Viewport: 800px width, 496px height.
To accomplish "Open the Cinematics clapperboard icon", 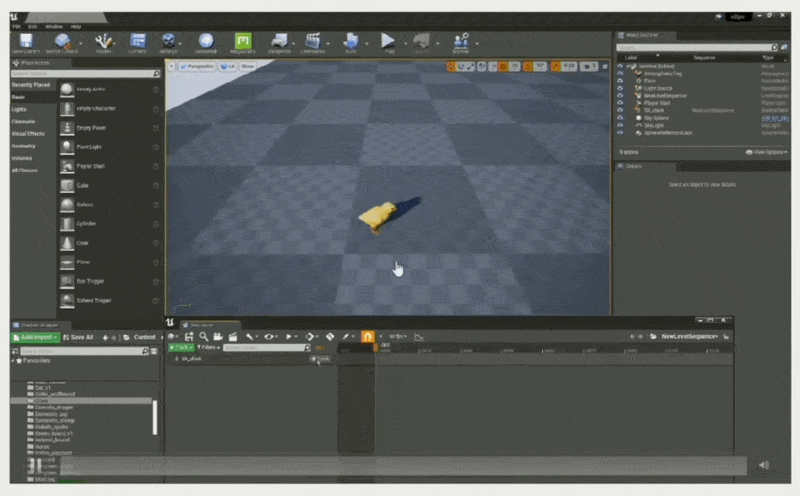I will pyautogui.click(x=314, y=41).
